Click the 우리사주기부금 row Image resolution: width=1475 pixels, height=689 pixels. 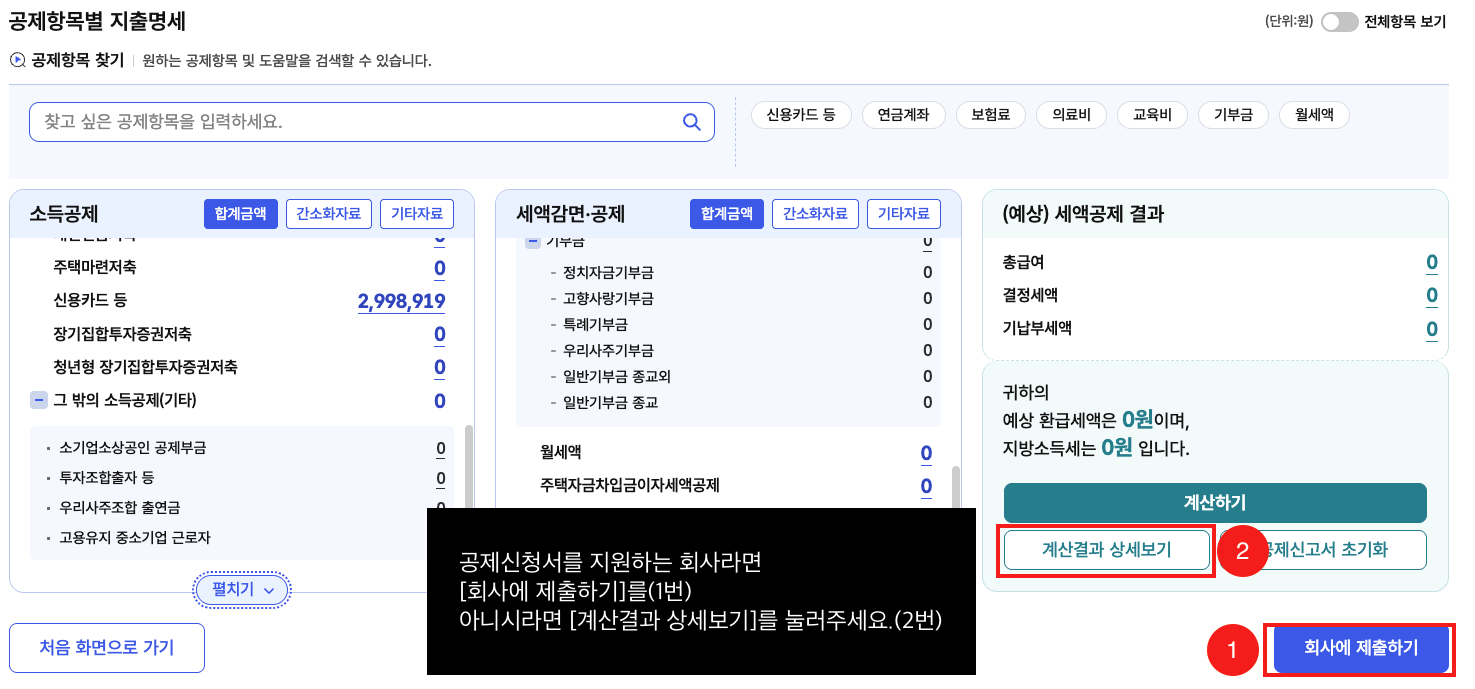pos(739,350)
